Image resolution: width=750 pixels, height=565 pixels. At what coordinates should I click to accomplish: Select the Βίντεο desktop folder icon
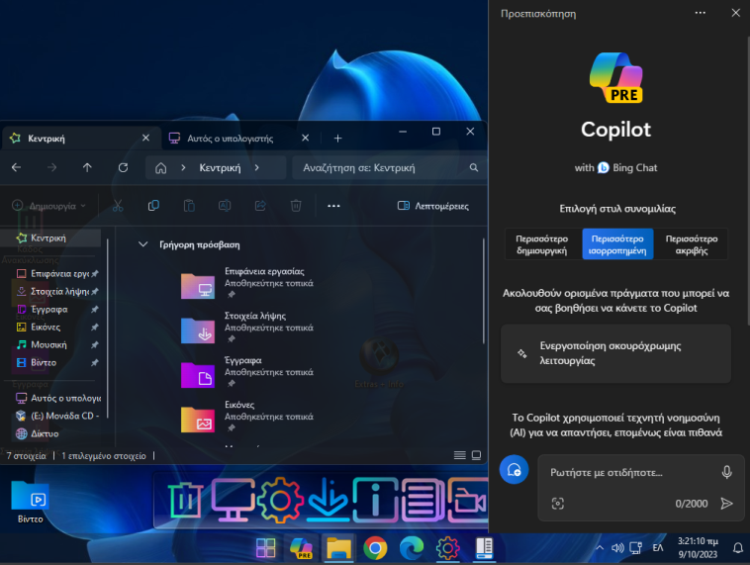point(30,503)
